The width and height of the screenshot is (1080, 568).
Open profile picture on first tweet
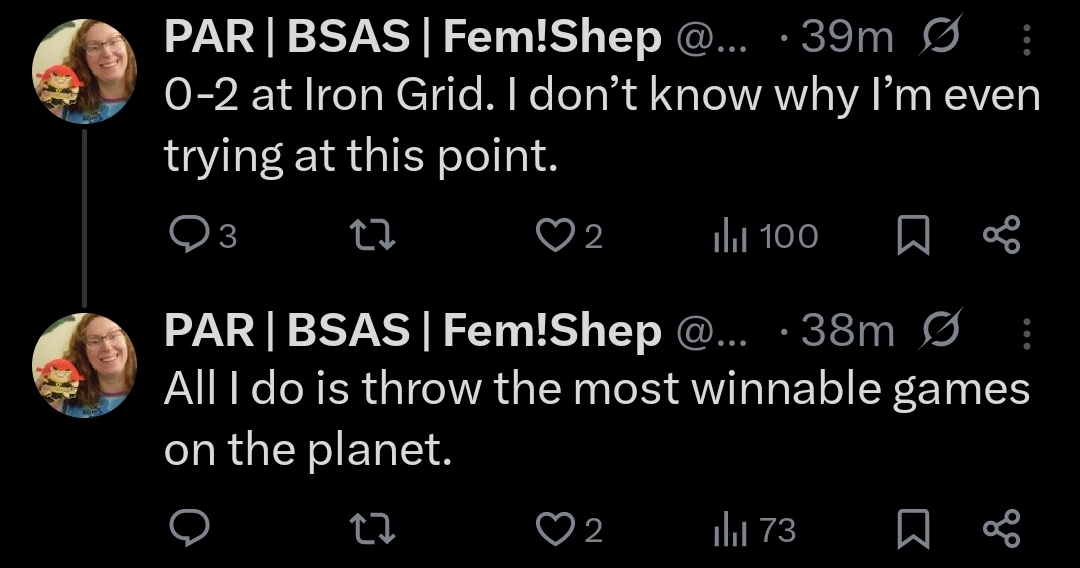tap(84, 71)
